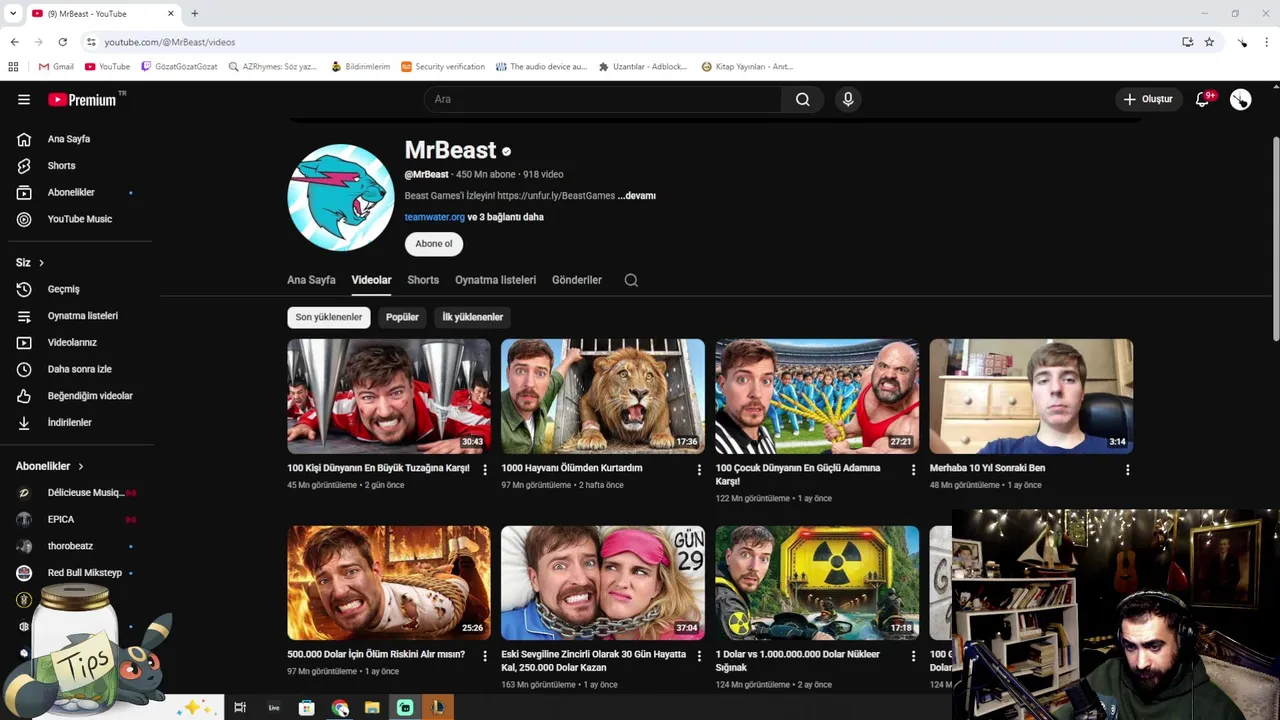Open the notifications bell
This screenshot has height=720, width=1280.
pos(1203,99)
